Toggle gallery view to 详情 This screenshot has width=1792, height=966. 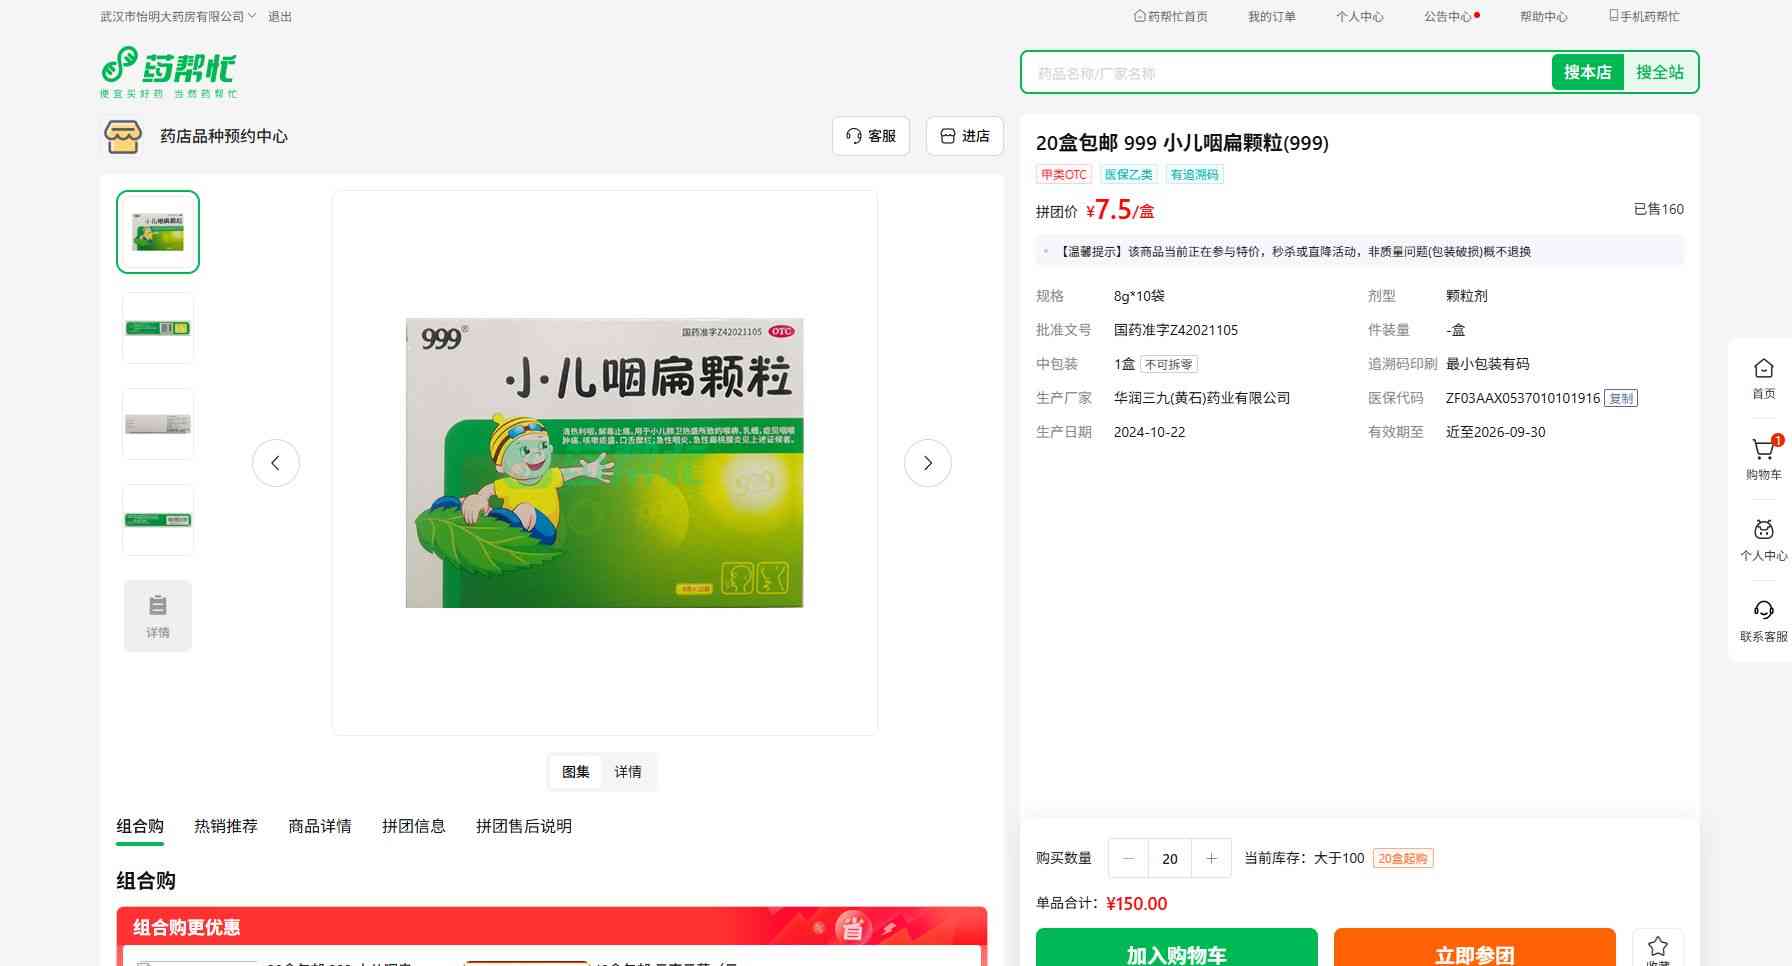(628, 772)
